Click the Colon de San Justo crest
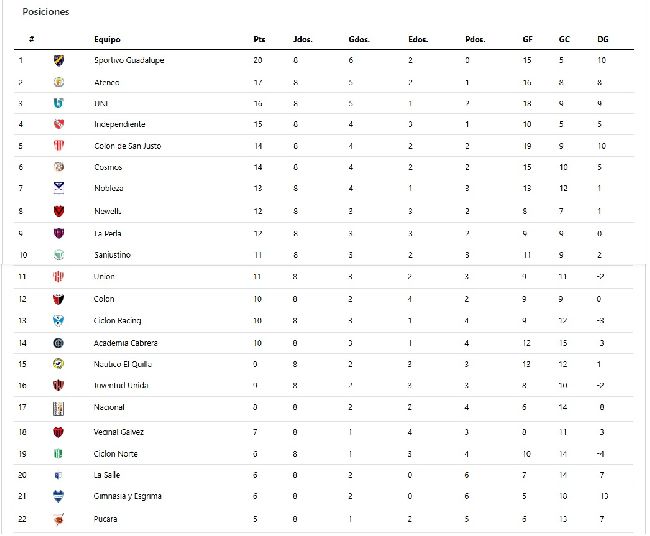 [59, 146]
